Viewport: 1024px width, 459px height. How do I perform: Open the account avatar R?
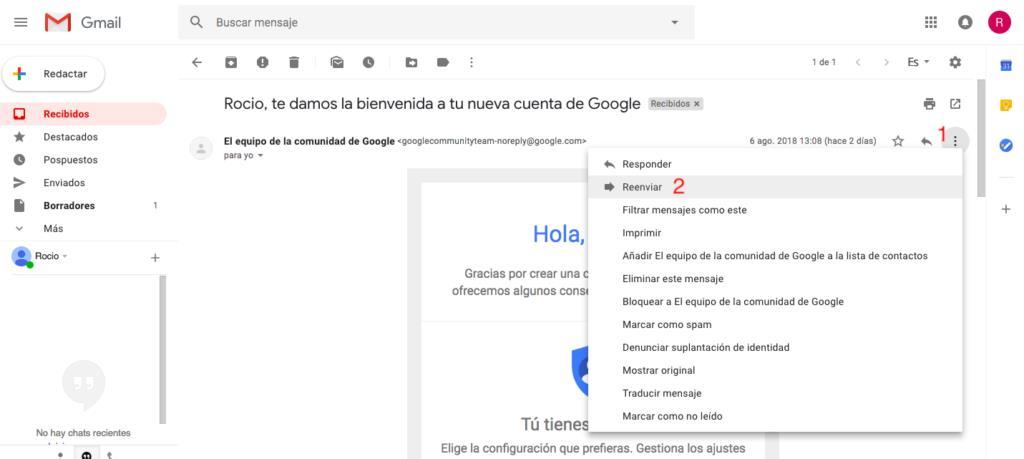[999, 22]
